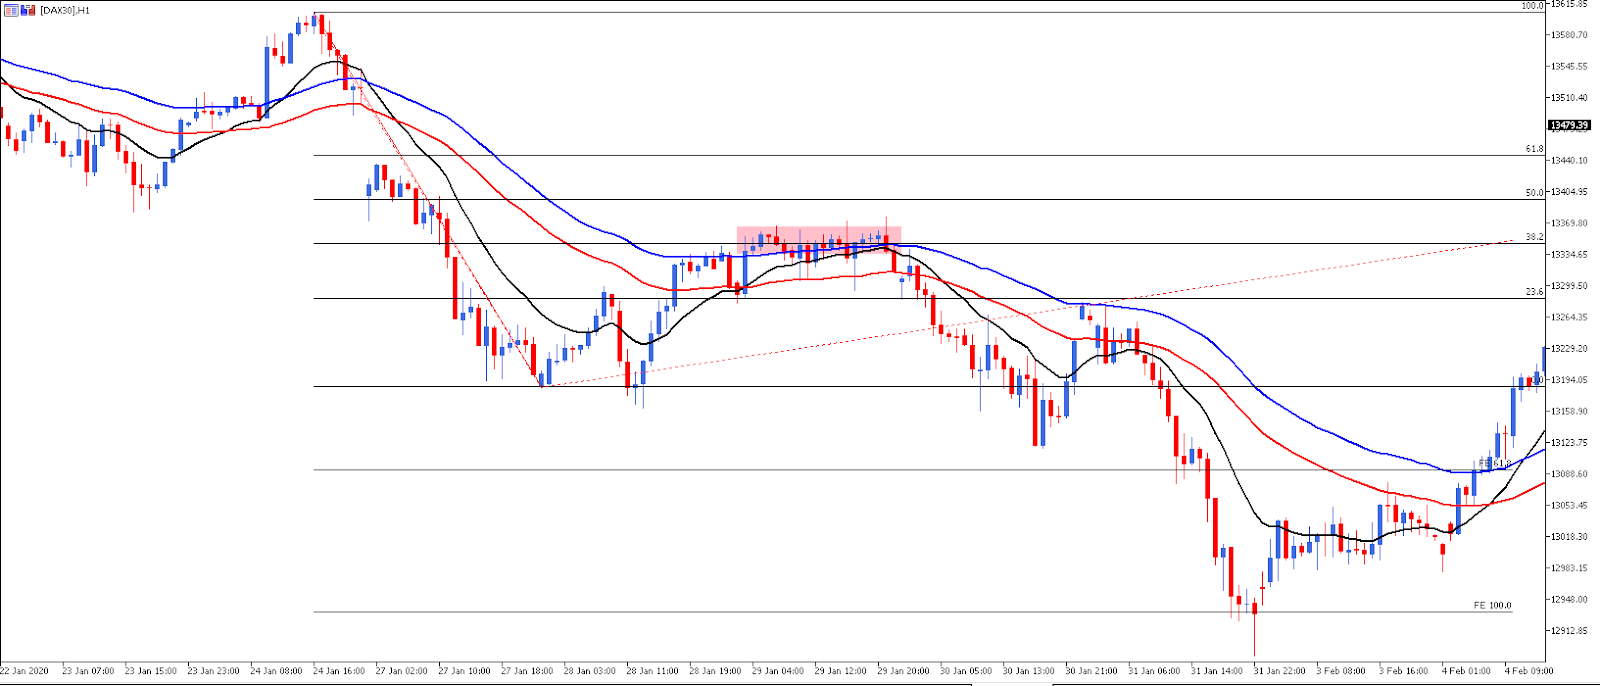Select the pink shaded rectangle on the chart
1600x686 pixels.
(819, 240)
